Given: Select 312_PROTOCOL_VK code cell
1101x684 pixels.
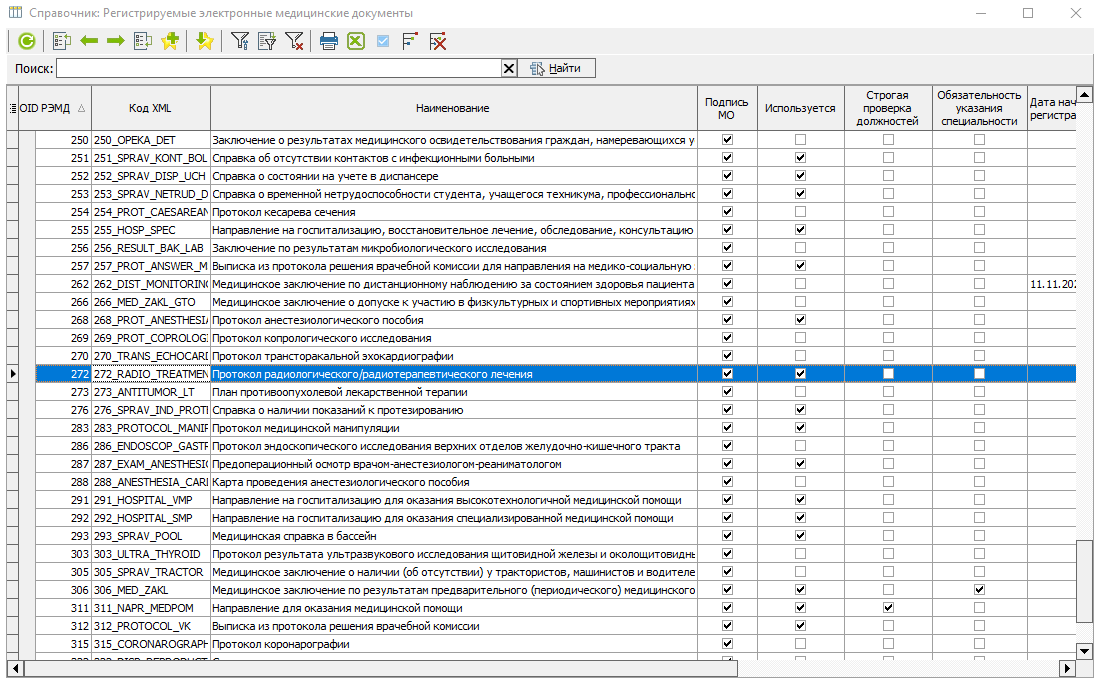Looking at the screenshot, I should click(150, 626).
